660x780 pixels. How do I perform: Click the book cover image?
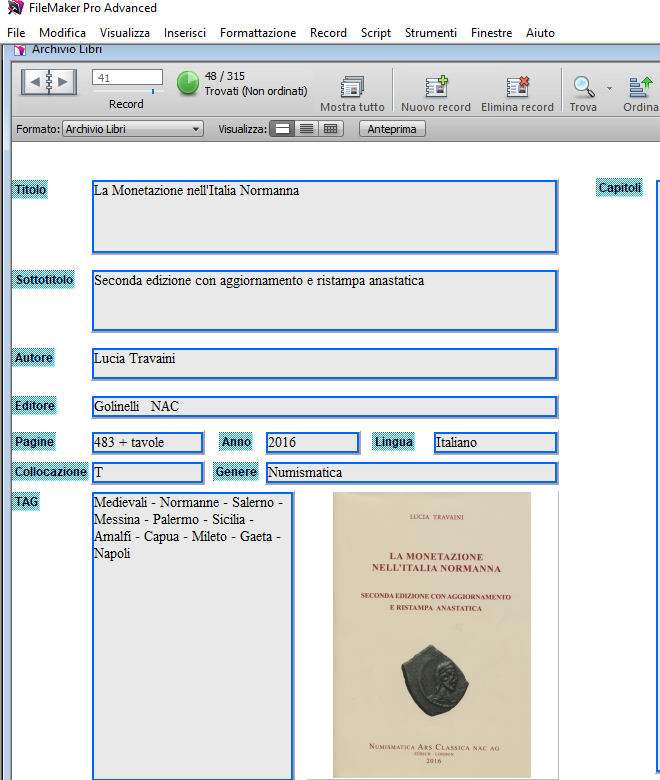(432, 635)
